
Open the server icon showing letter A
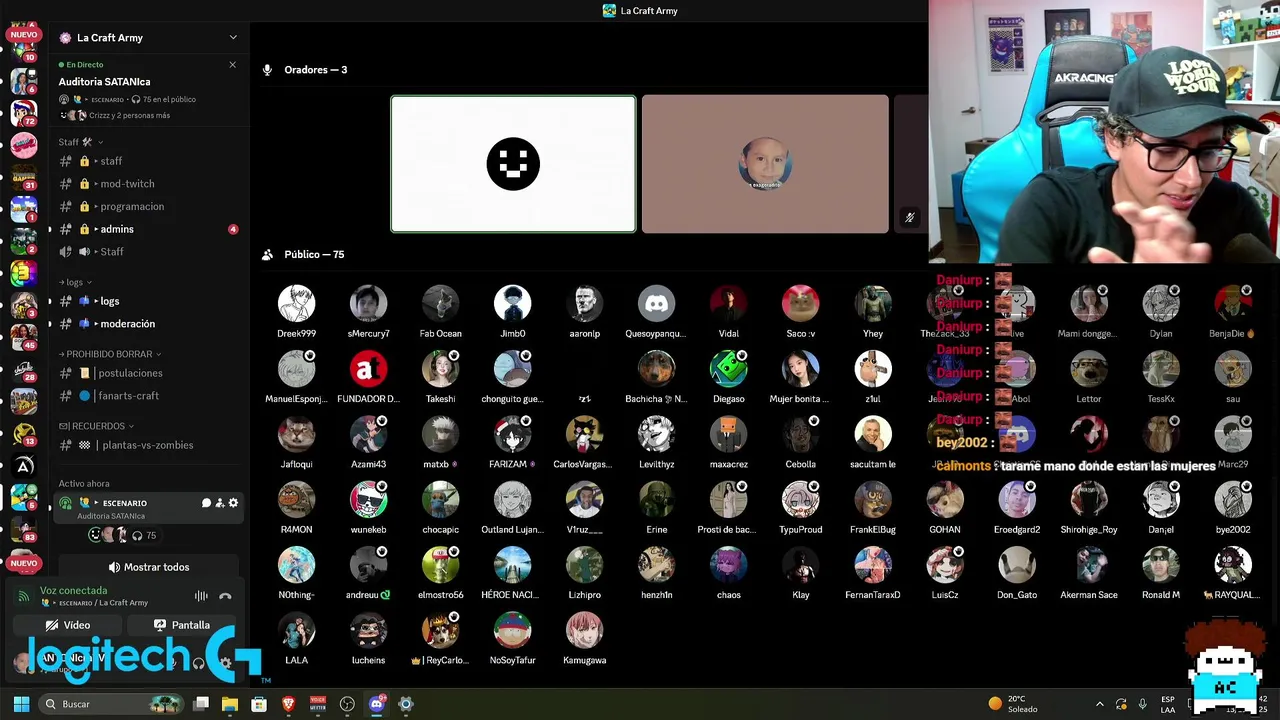pos(24,465)
